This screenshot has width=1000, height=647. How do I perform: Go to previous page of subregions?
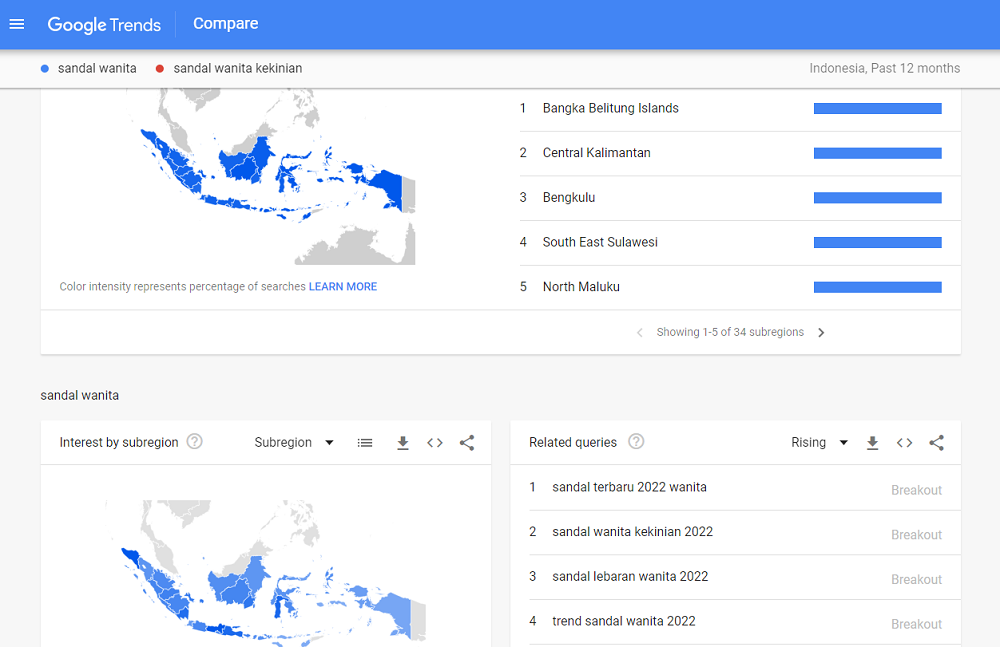coord(640,333)
